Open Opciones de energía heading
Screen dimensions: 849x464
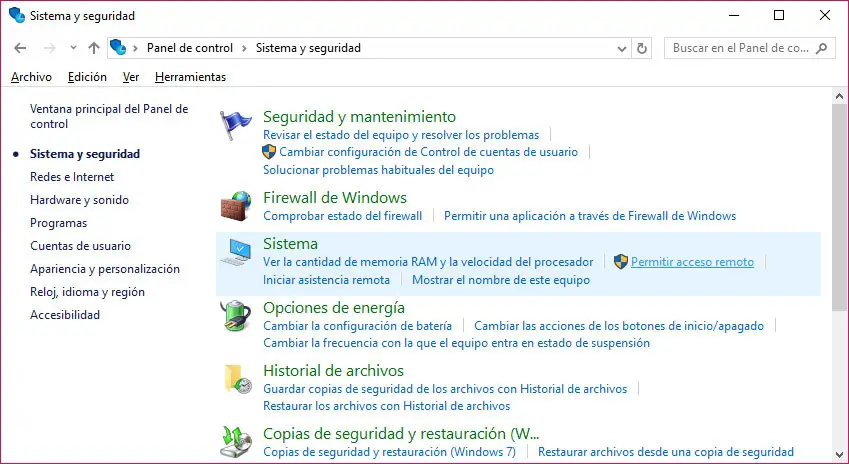(334, 308)
